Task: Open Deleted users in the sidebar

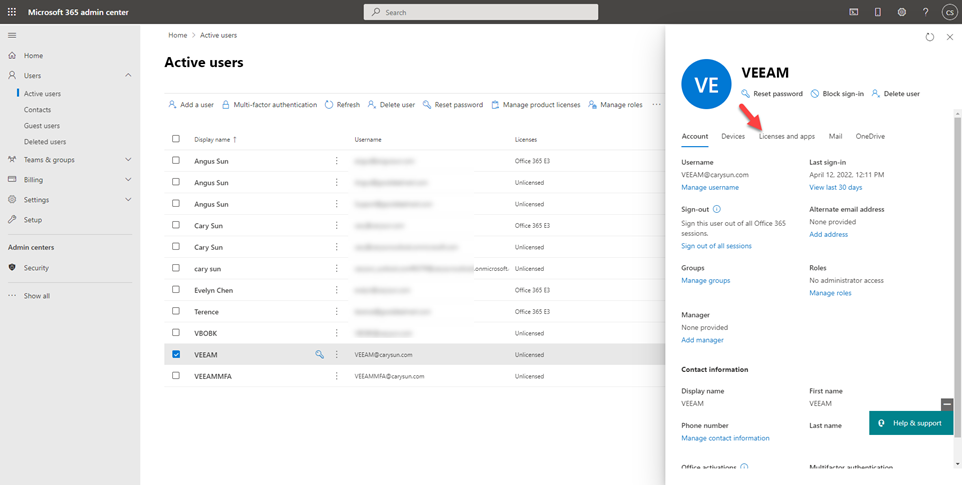Action: 45,142
